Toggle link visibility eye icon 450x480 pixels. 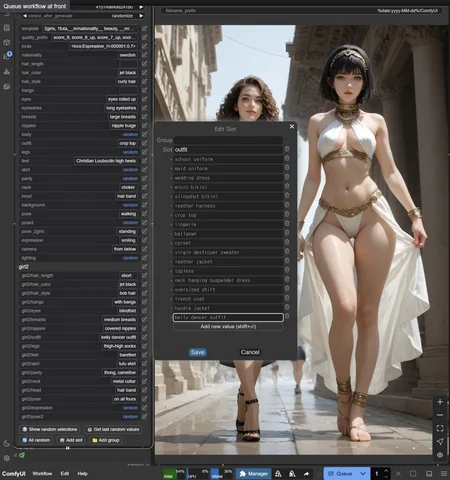point(440,455)
